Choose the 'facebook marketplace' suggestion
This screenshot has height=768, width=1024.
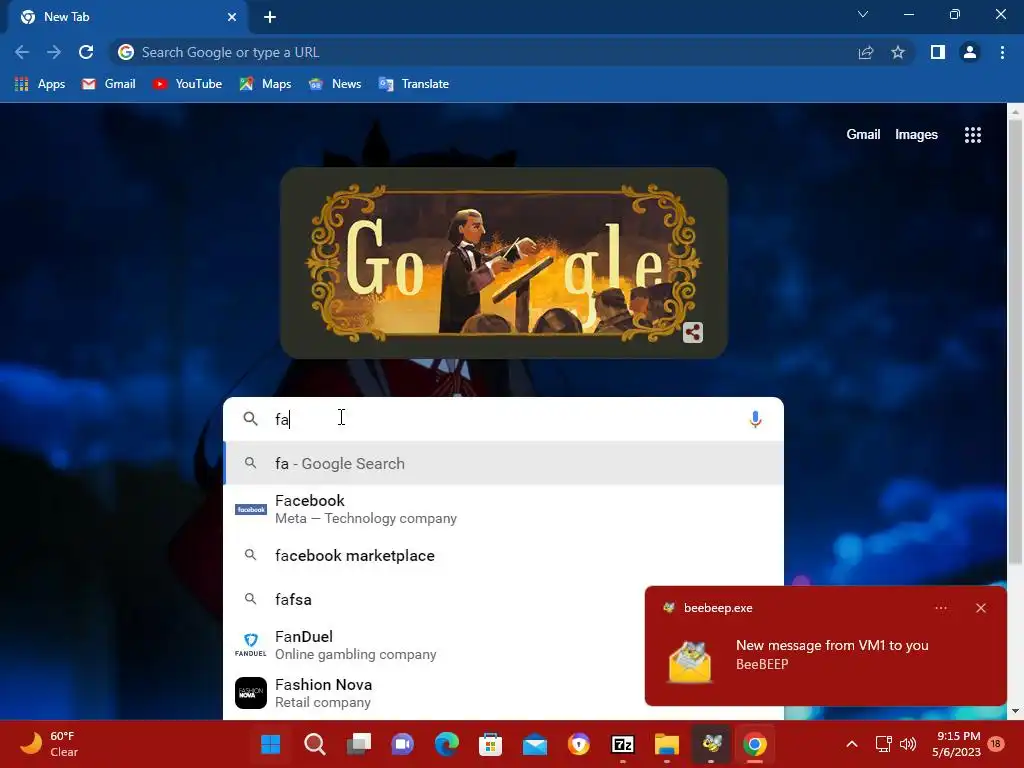click(x=503, y=555)
